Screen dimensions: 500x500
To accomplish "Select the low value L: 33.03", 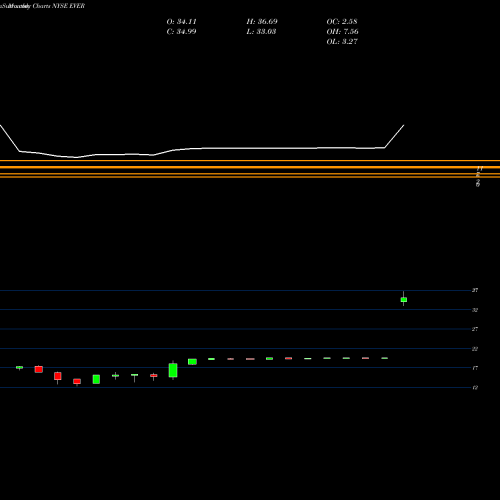I will pos(262,32).
